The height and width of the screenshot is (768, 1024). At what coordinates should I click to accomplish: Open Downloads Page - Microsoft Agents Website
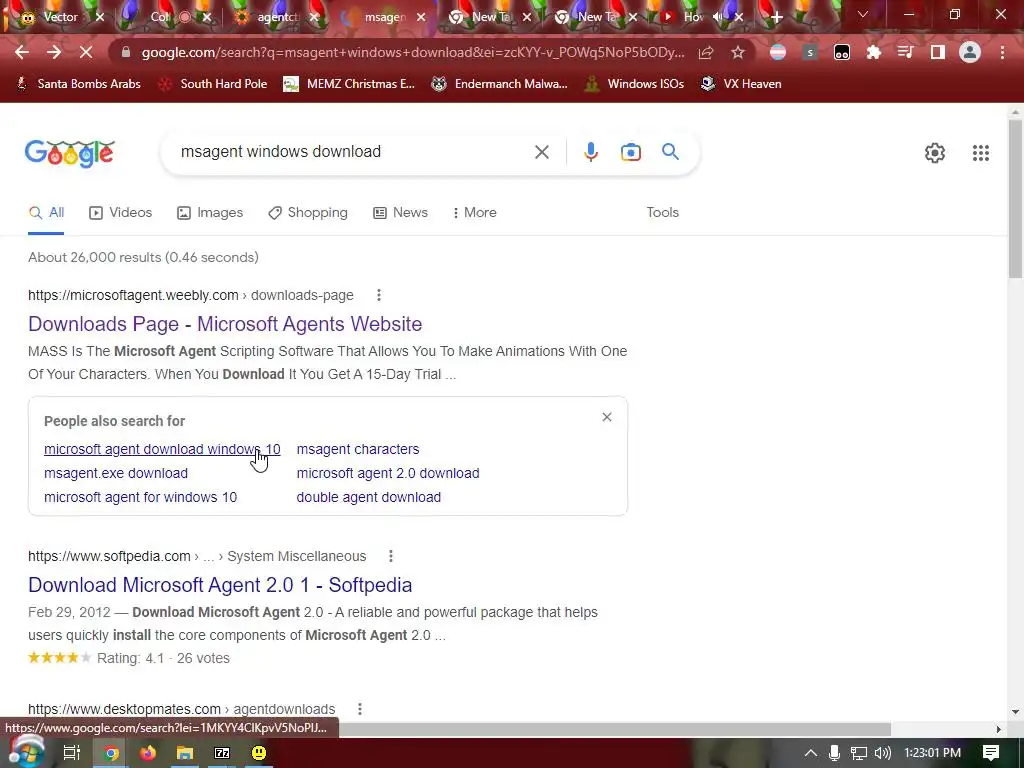[x=225, y=324]
